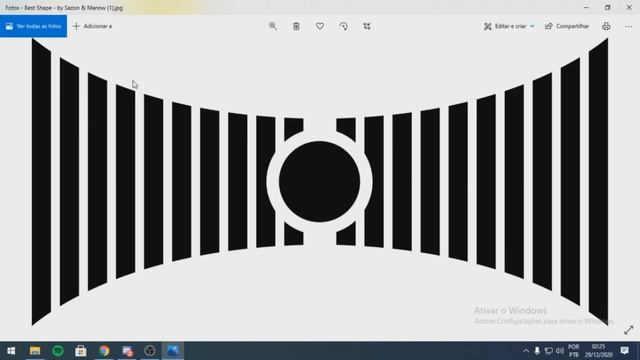Minimize the Photos window
Screen dimensions: 640x360
(586, 7)
